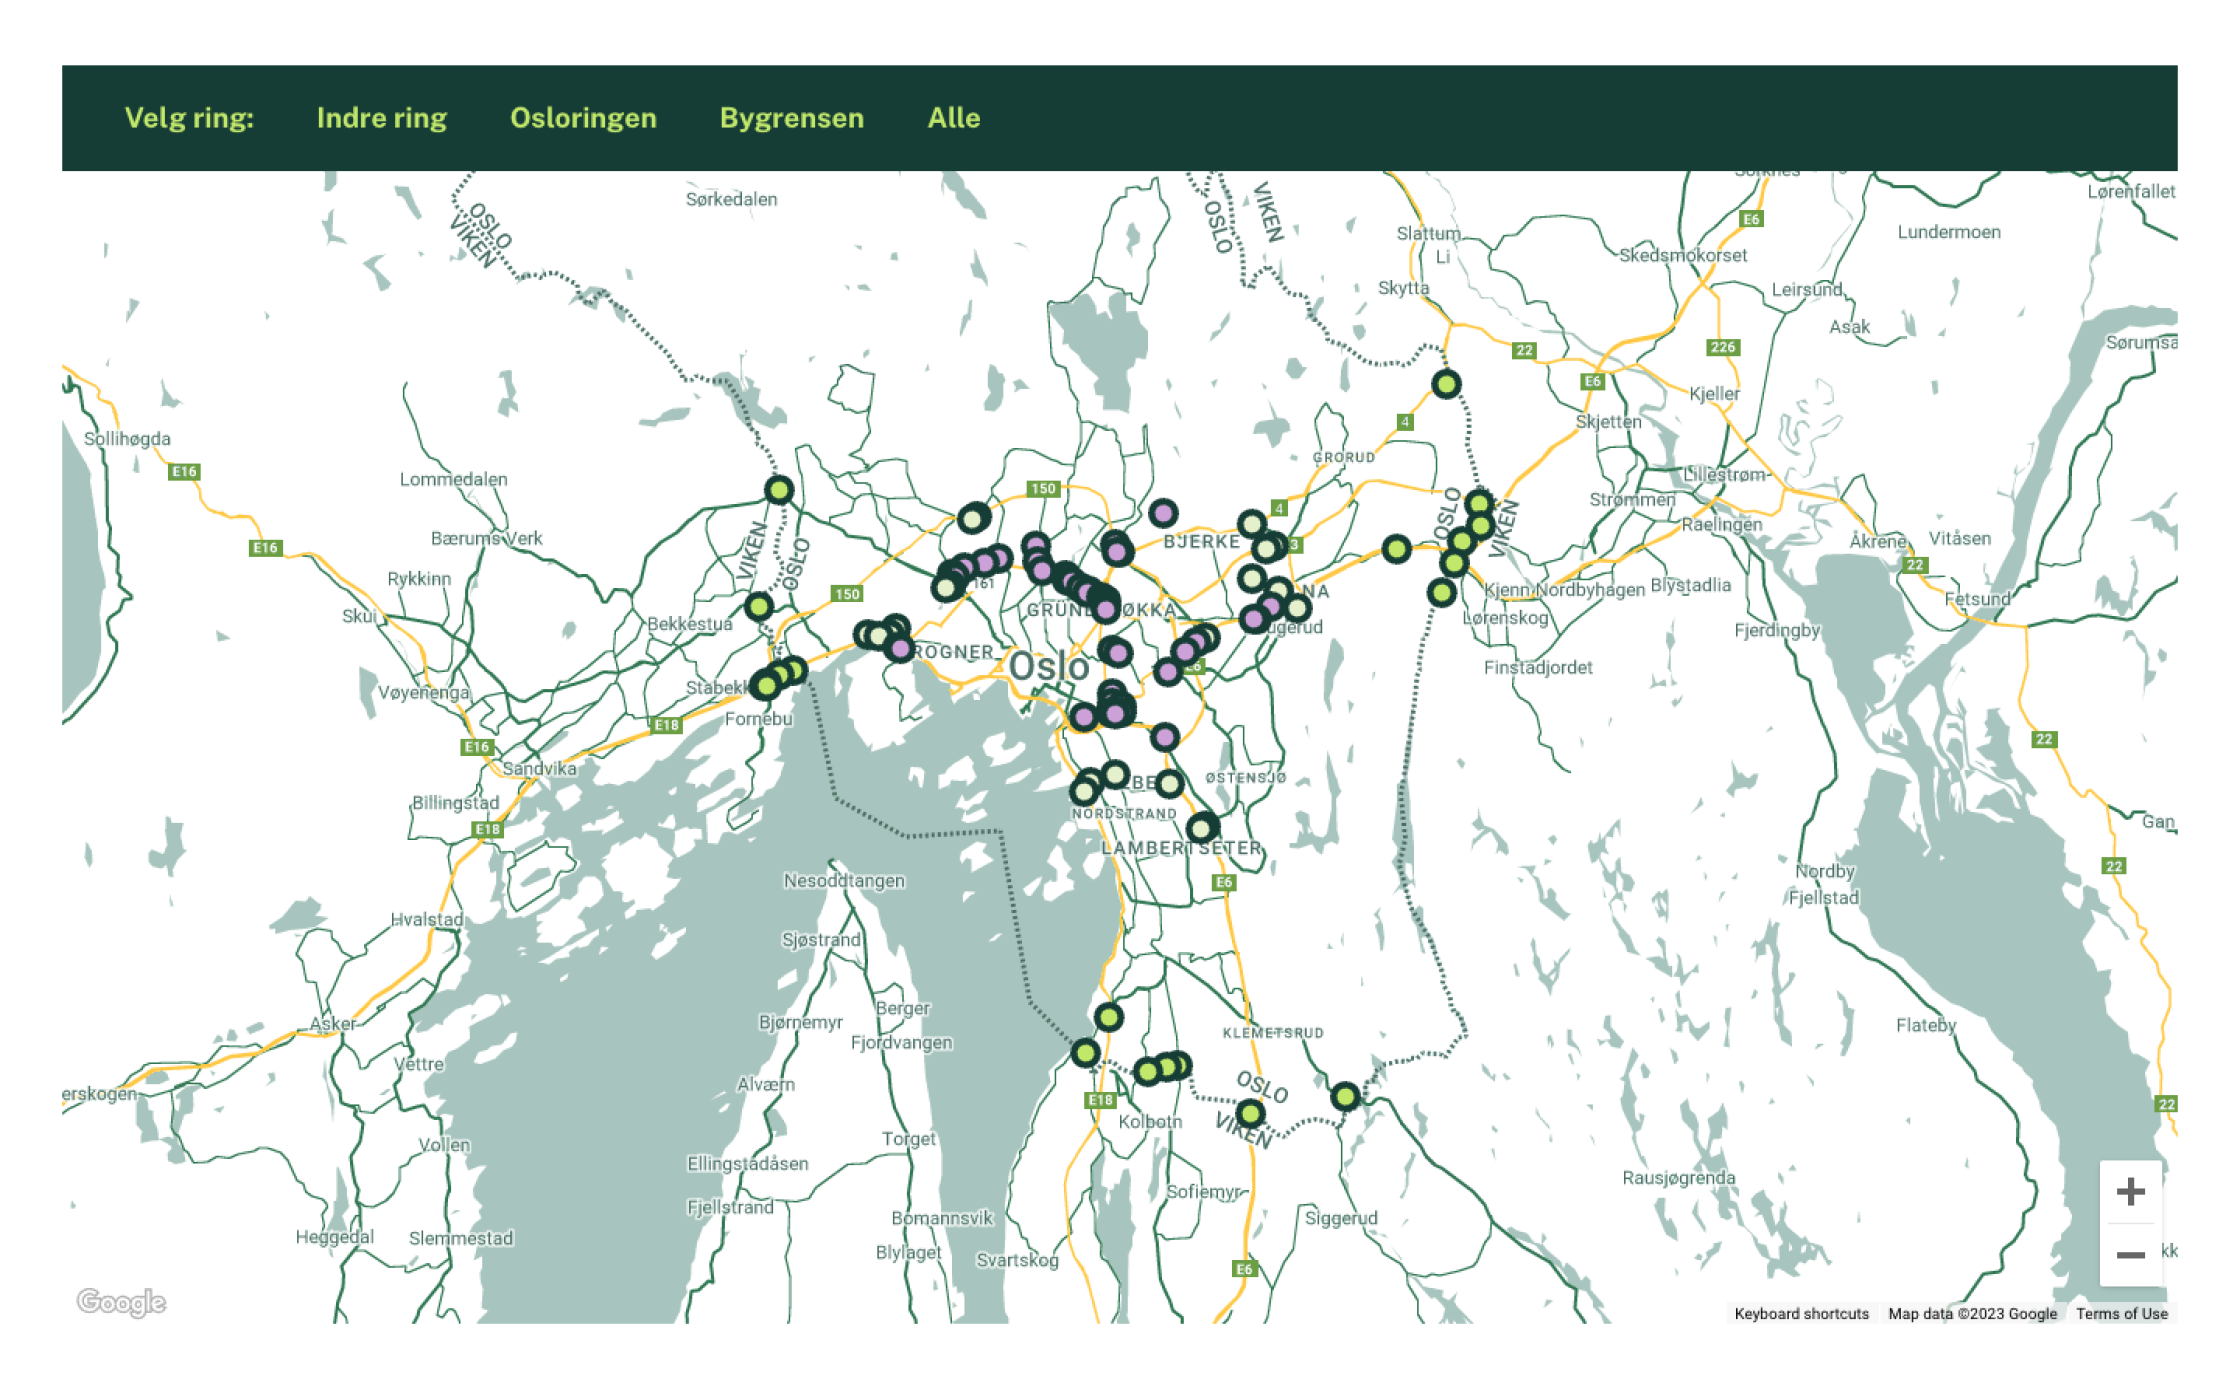Click pale marker at Lambertseter
The height and width of the screenshot is (1400, 2240).
[x=1201, y=828]
